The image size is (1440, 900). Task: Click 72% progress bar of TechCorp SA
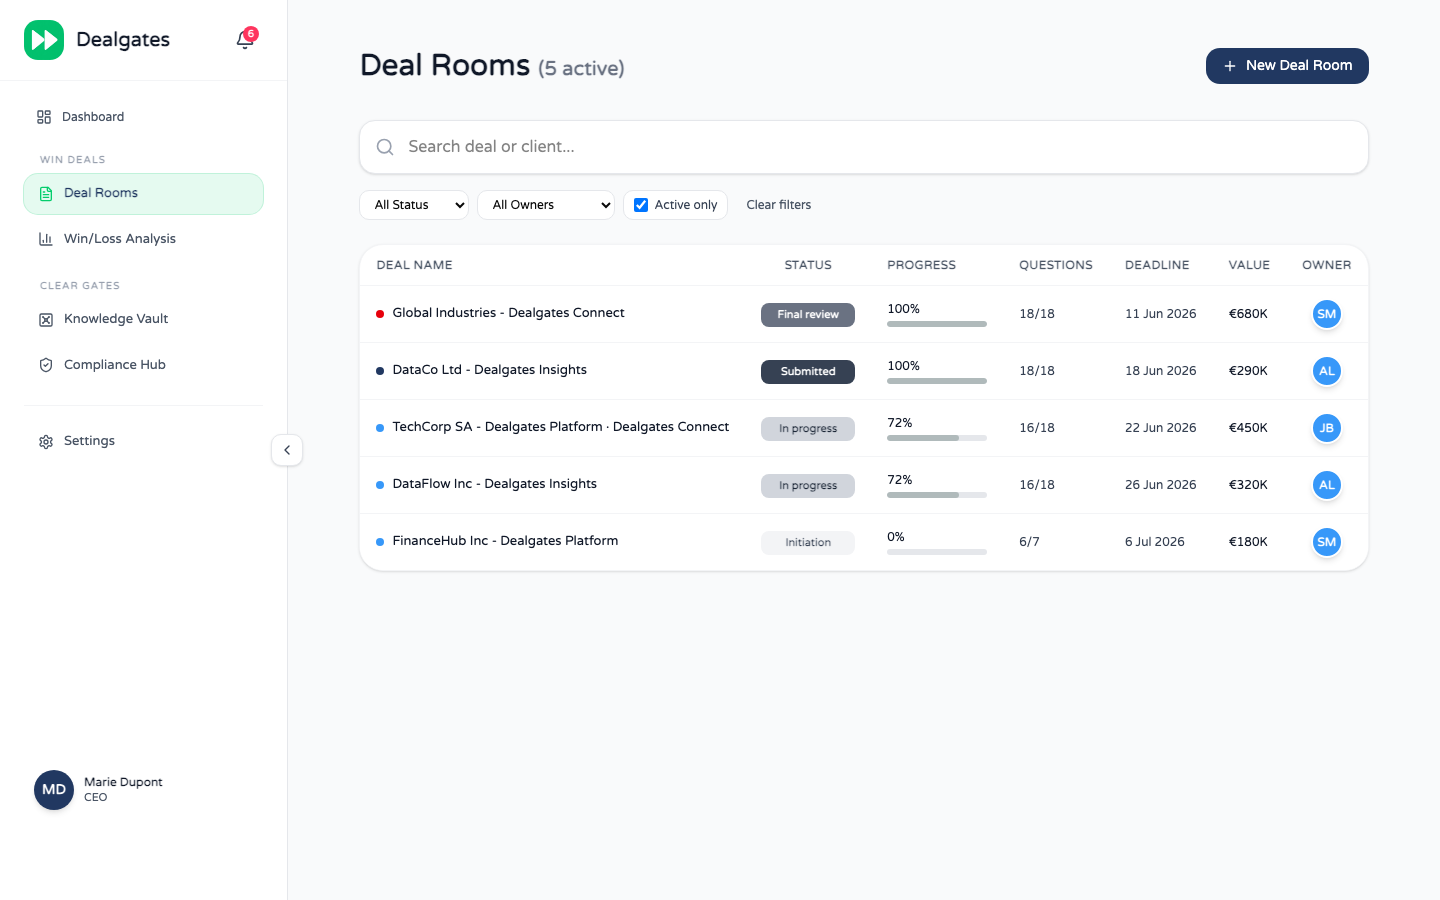(x=937, y=438)
